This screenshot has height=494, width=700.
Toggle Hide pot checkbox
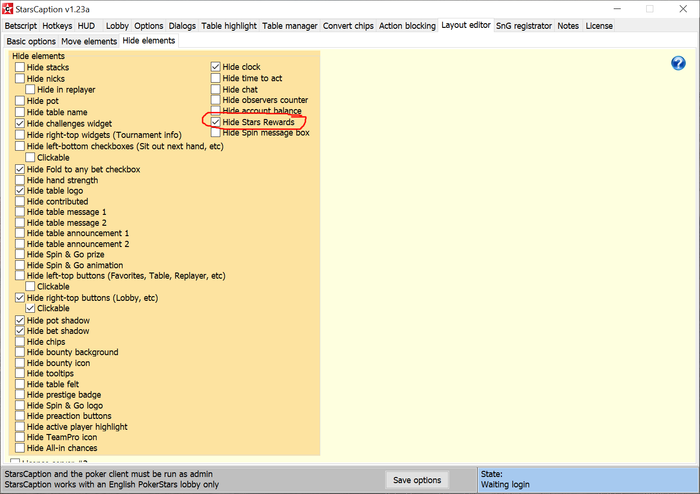pos(20,101)
